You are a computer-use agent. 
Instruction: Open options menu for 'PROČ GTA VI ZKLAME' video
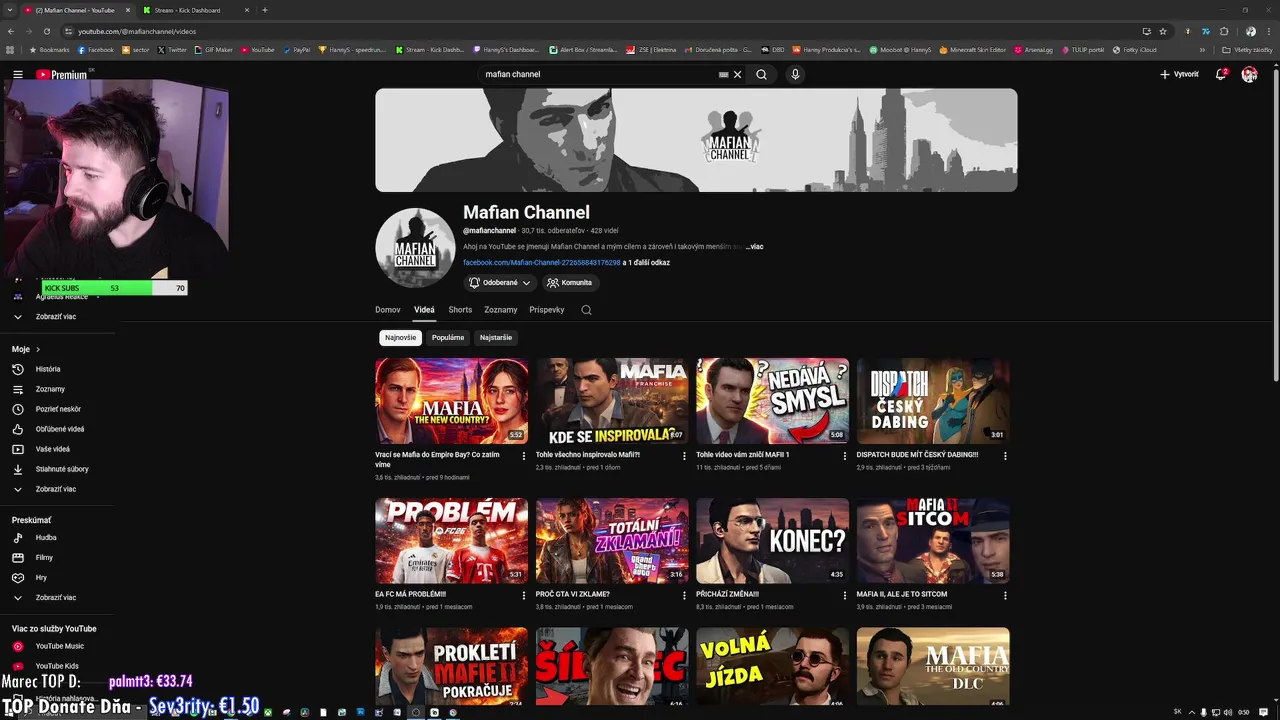click(x=684, y=595)
